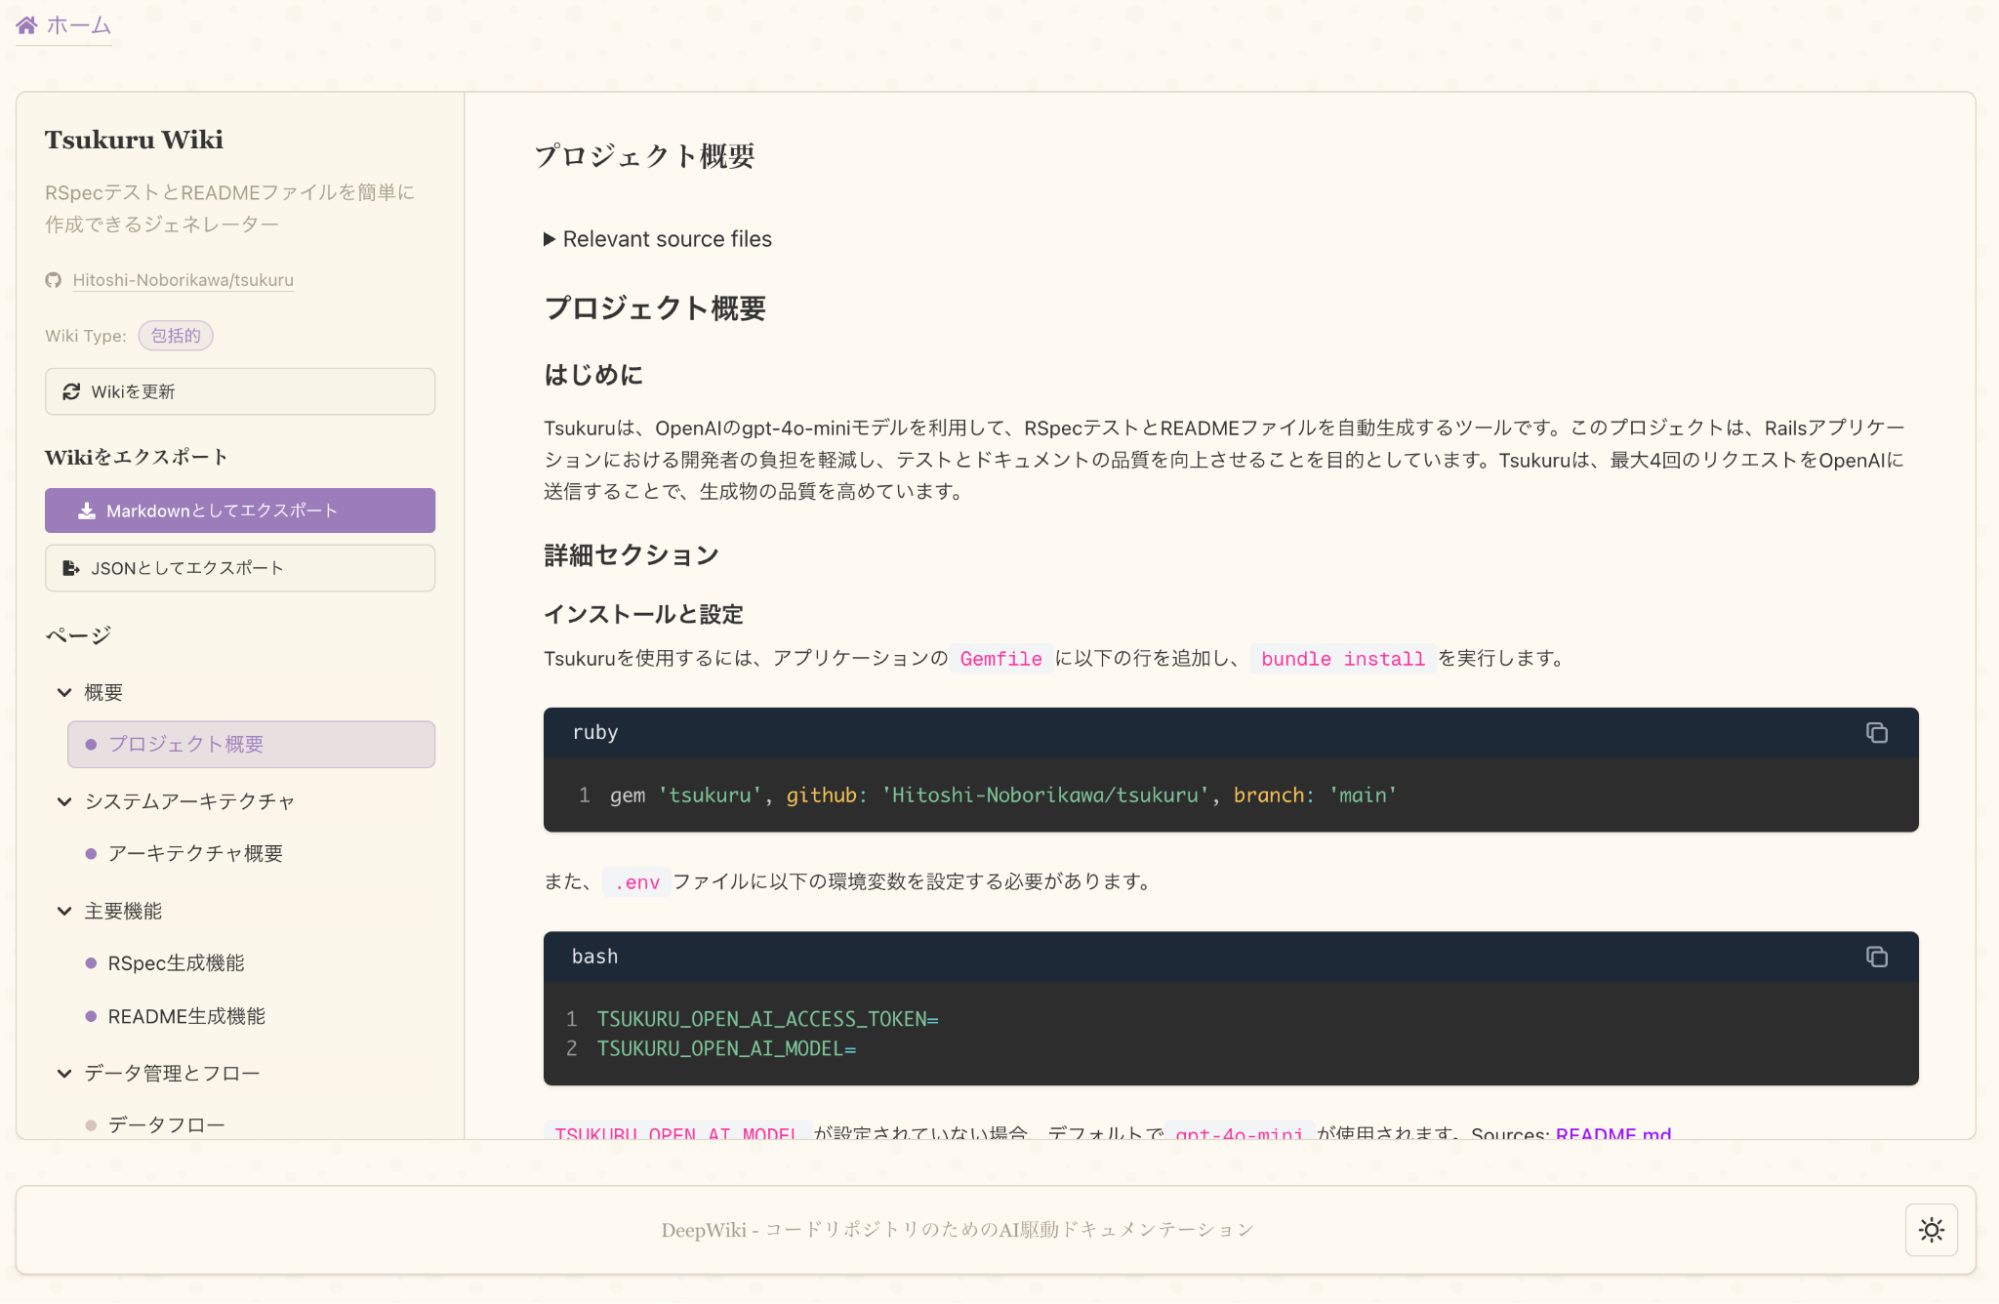Open the Hitoshi-Noborikawa/tsukuru repository link
The image size is (1999, 1304).
[x=183, y=280]
